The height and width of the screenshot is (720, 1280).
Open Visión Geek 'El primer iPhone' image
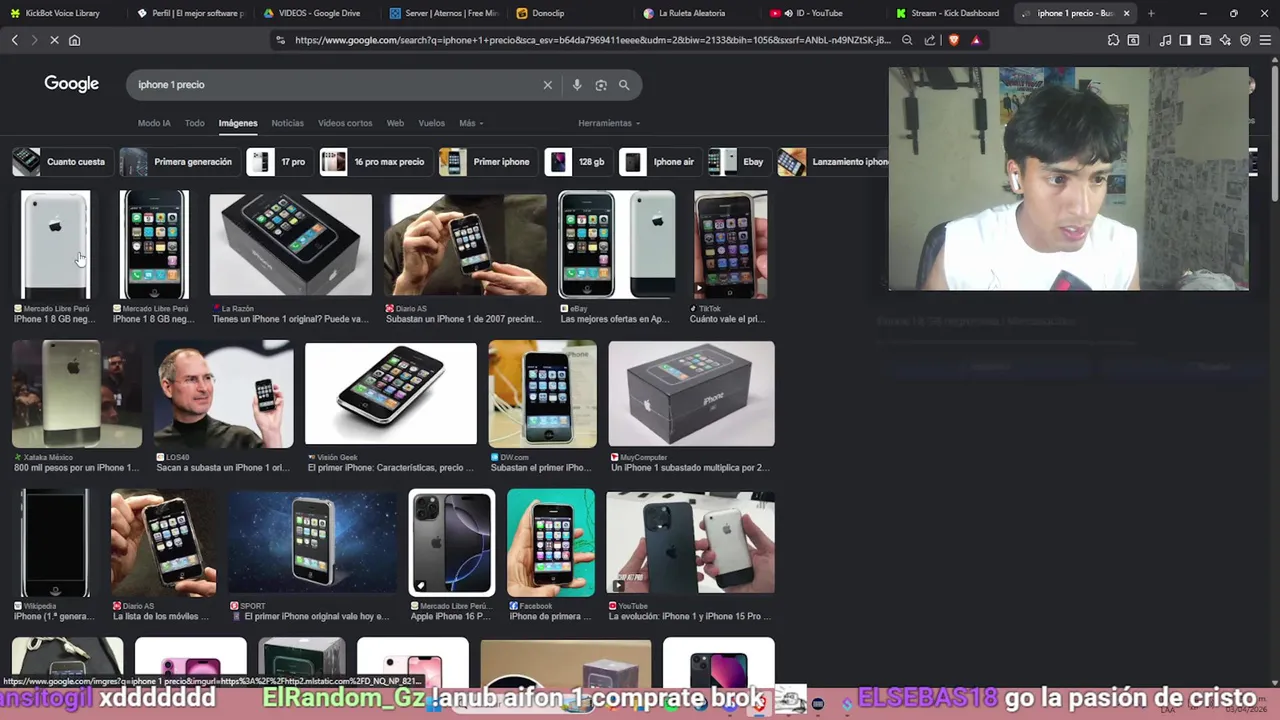coord(391,394)
